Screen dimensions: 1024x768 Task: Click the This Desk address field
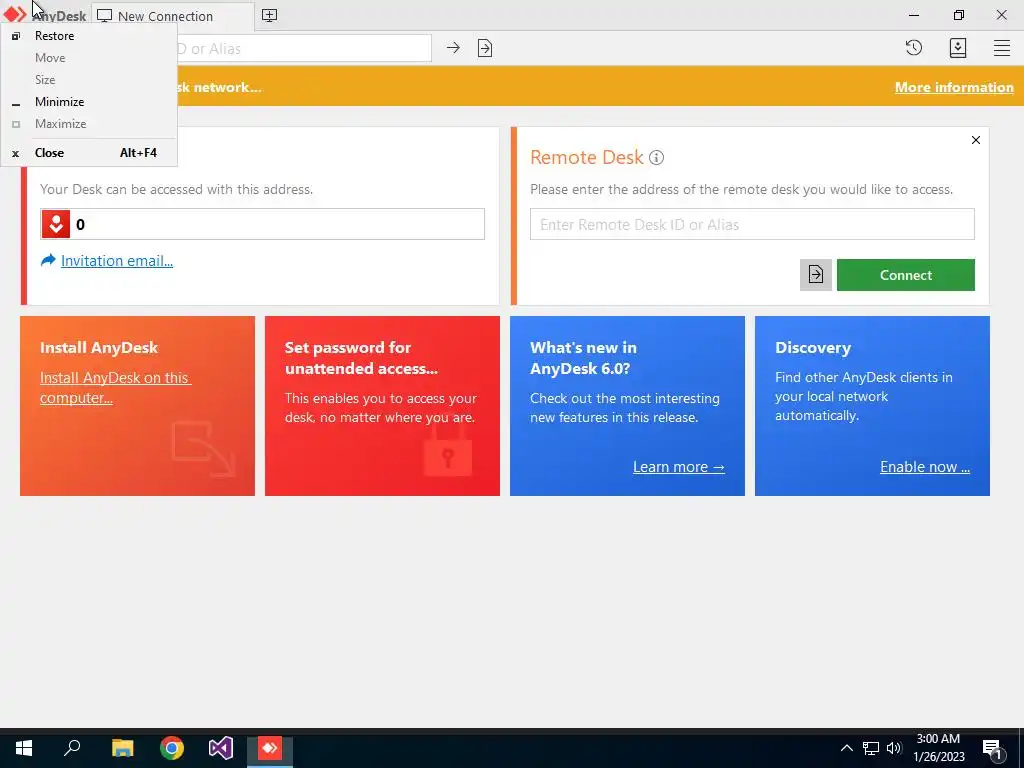coord(263,224)
